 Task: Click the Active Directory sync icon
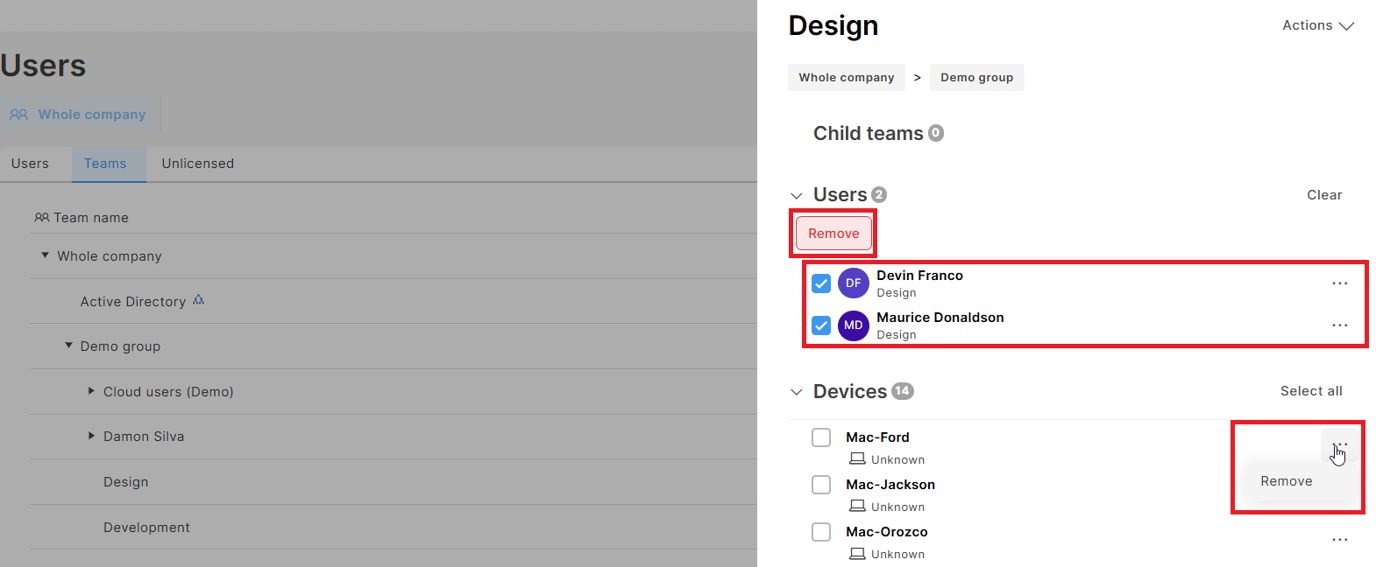198,300
